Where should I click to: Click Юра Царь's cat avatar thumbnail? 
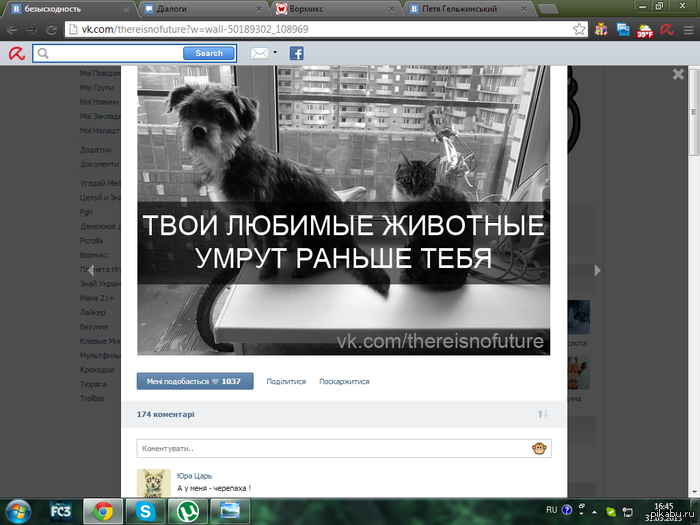[154, 483]
